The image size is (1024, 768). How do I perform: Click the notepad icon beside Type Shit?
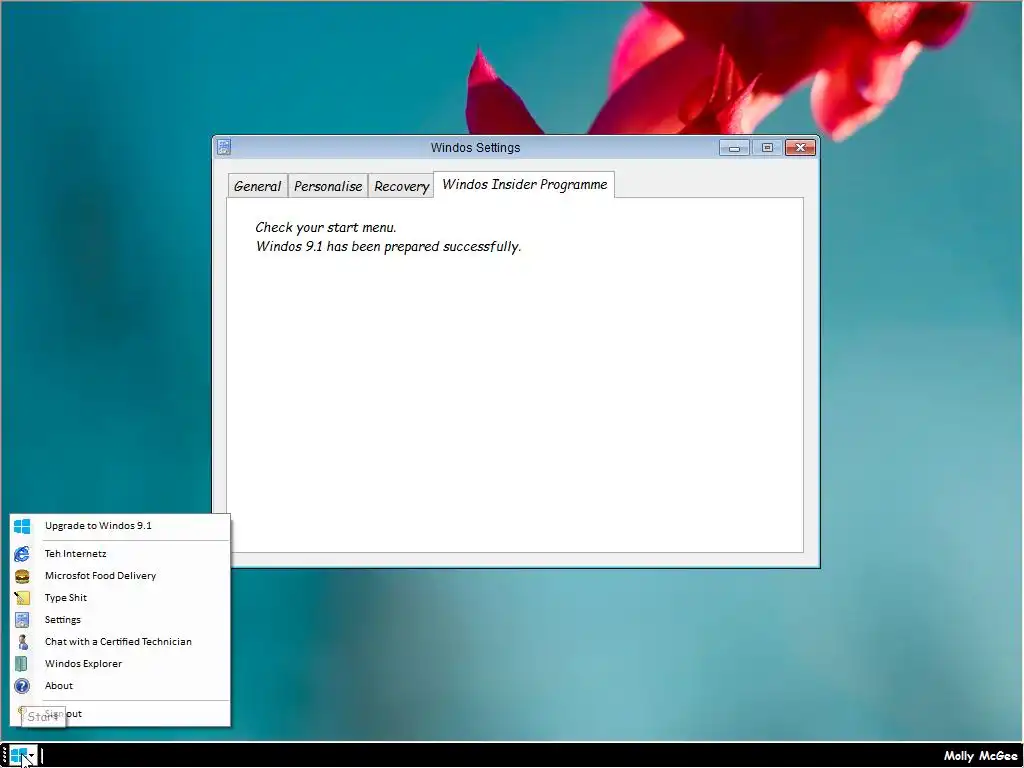point(22,598)
